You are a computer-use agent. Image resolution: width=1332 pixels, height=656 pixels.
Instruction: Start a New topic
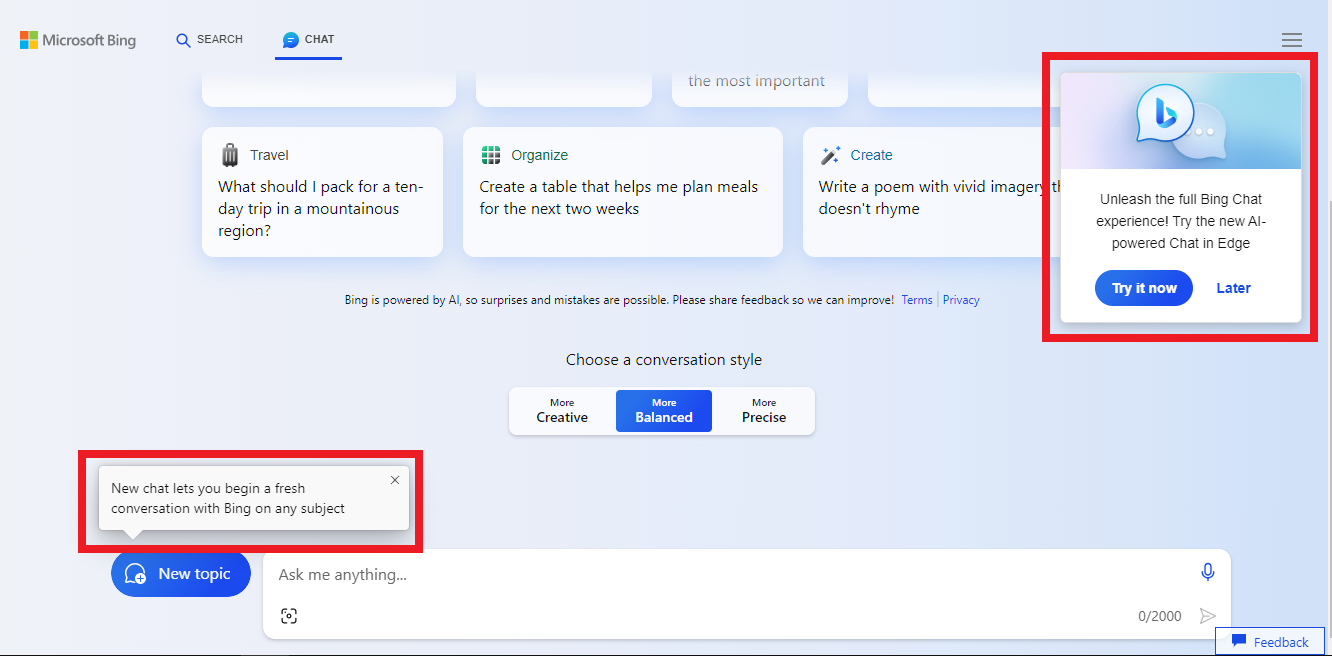[181, 574]
